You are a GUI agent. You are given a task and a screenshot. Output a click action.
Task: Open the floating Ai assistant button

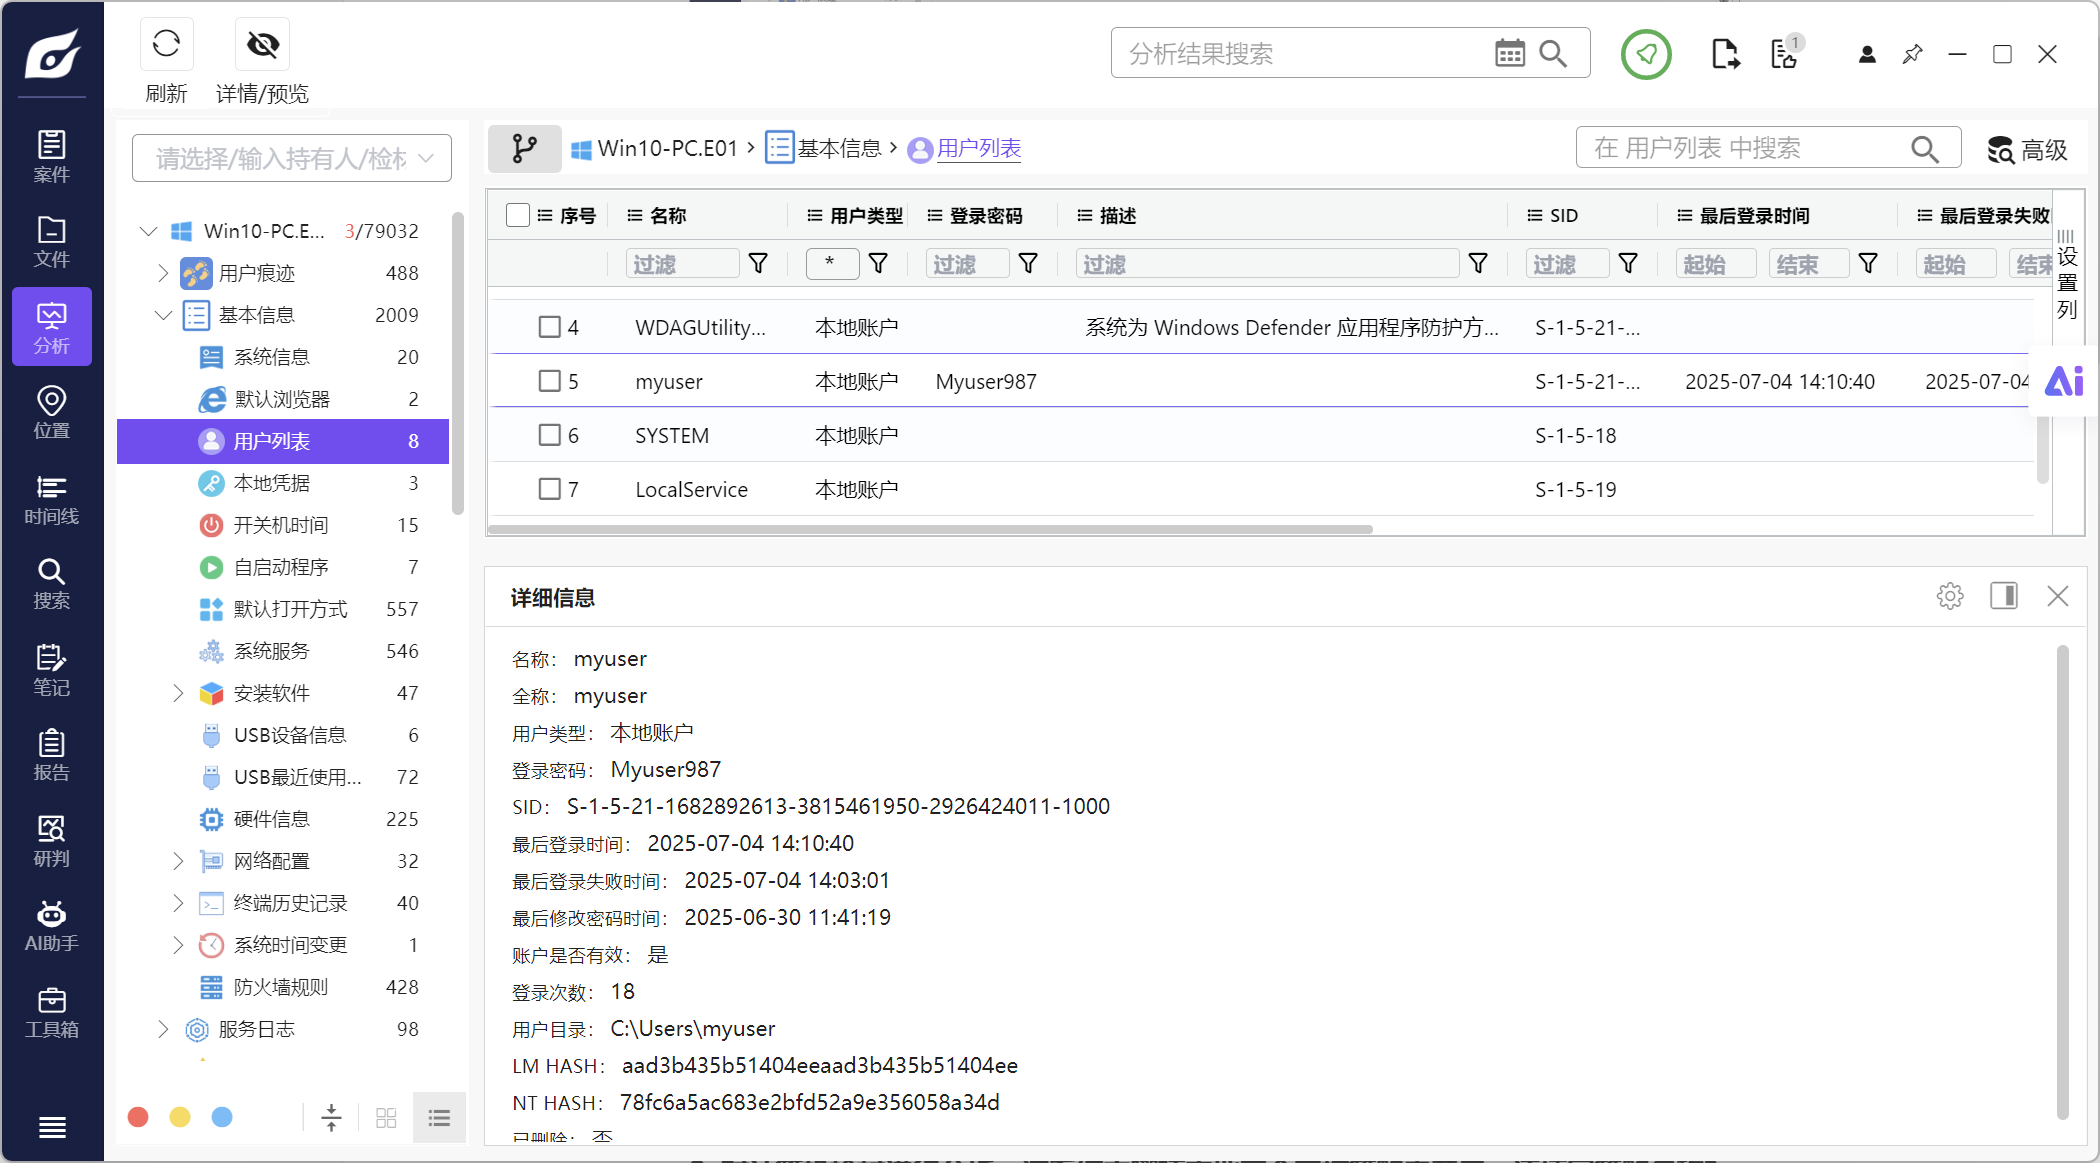[x=2065, y=381]
